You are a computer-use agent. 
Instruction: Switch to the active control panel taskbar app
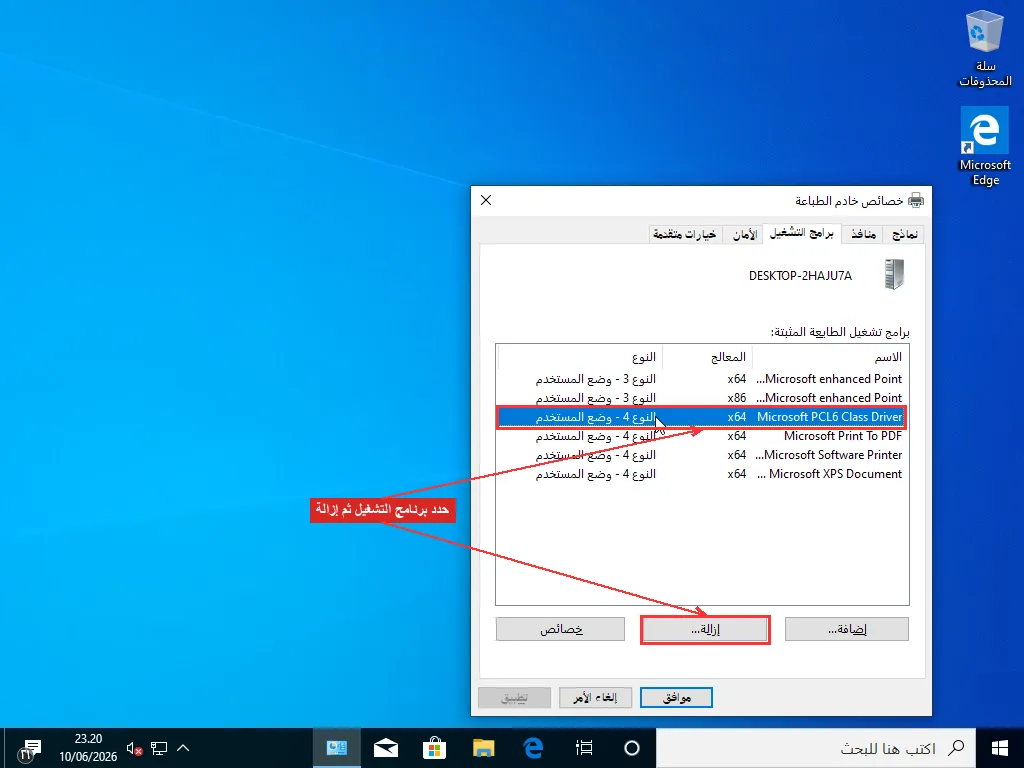click(337, 748)
